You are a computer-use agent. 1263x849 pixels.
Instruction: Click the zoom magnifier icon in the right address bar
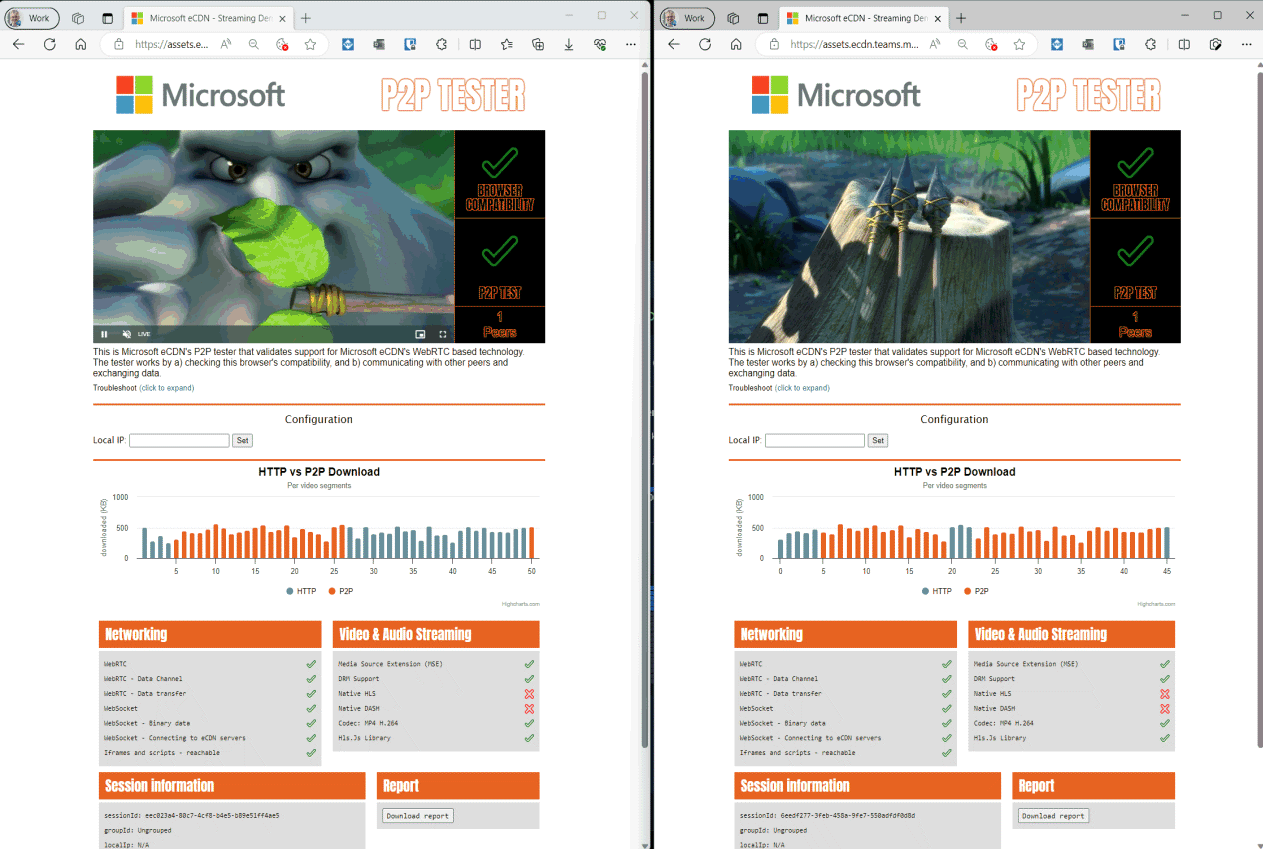tap(963, 44)
